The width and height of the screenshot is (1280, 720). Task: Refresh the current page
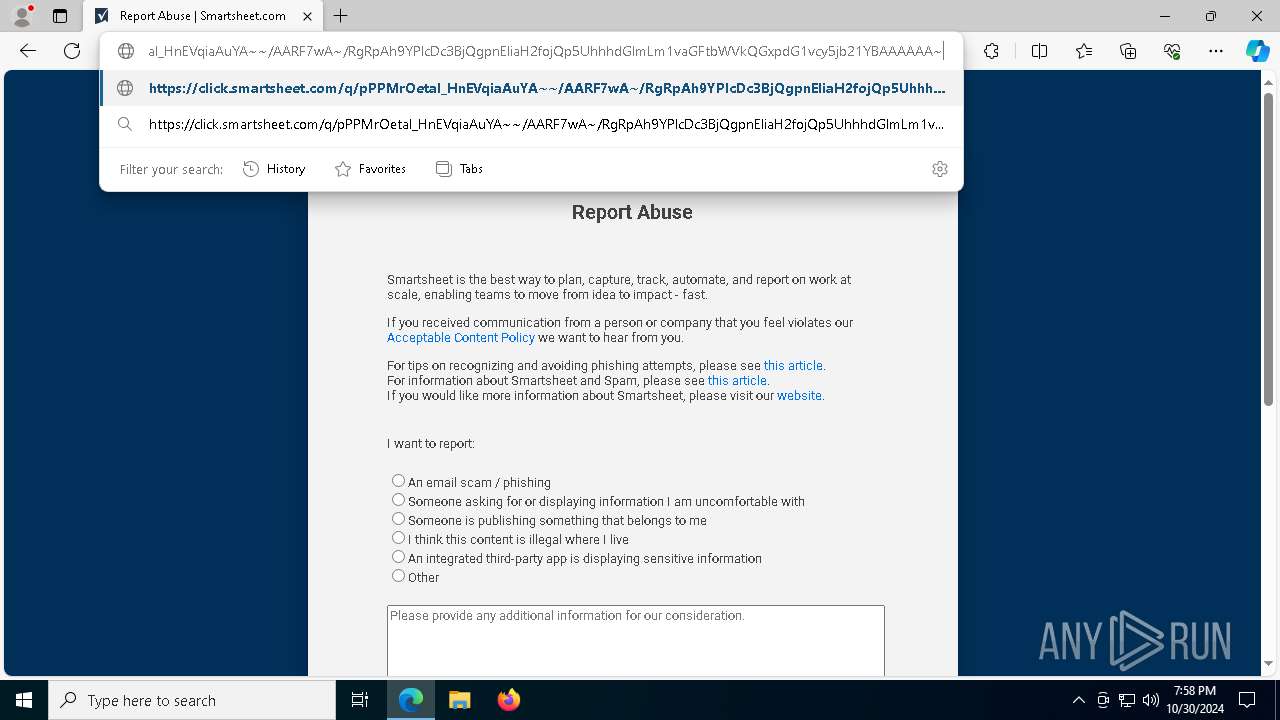[x=72, y=51]
